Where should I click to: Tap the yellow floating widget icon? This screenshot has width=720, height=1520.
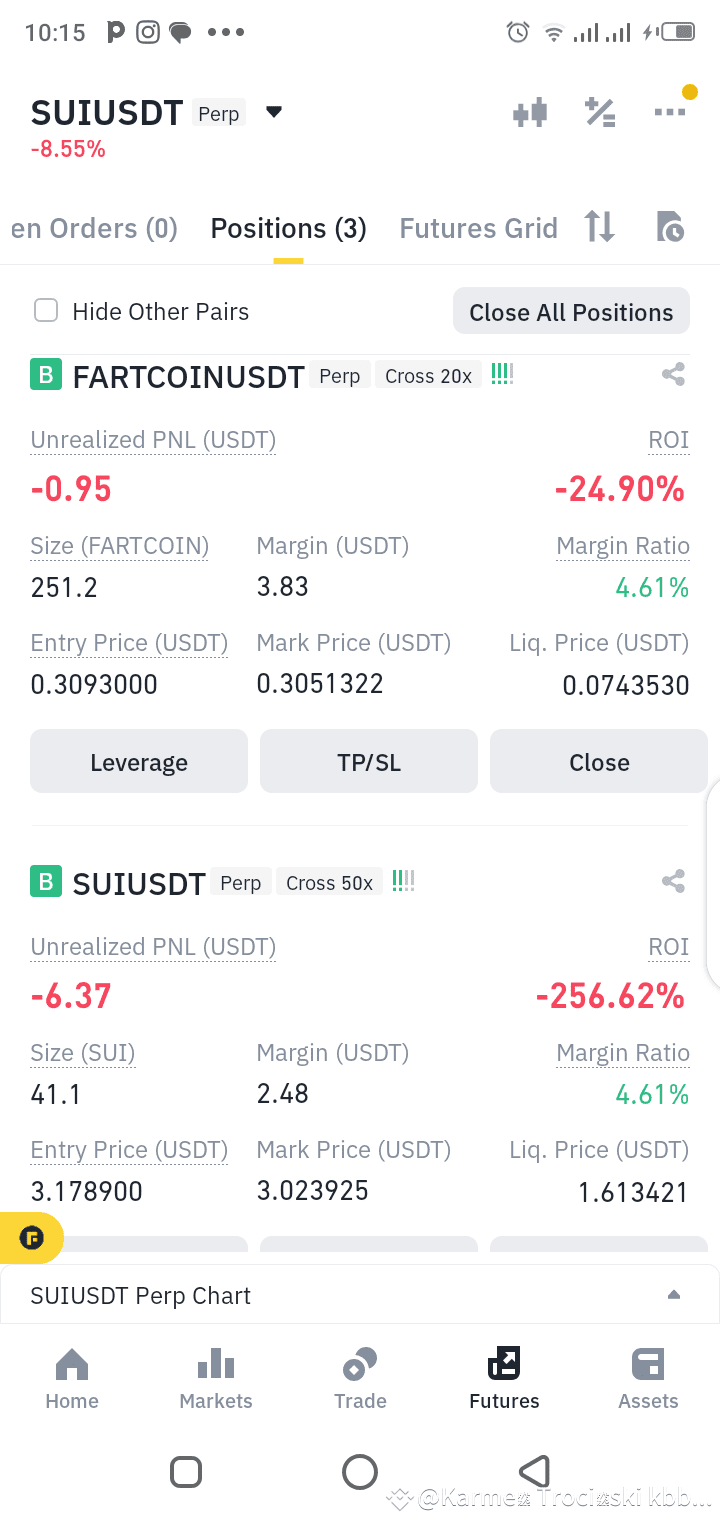pos(31,1239)
